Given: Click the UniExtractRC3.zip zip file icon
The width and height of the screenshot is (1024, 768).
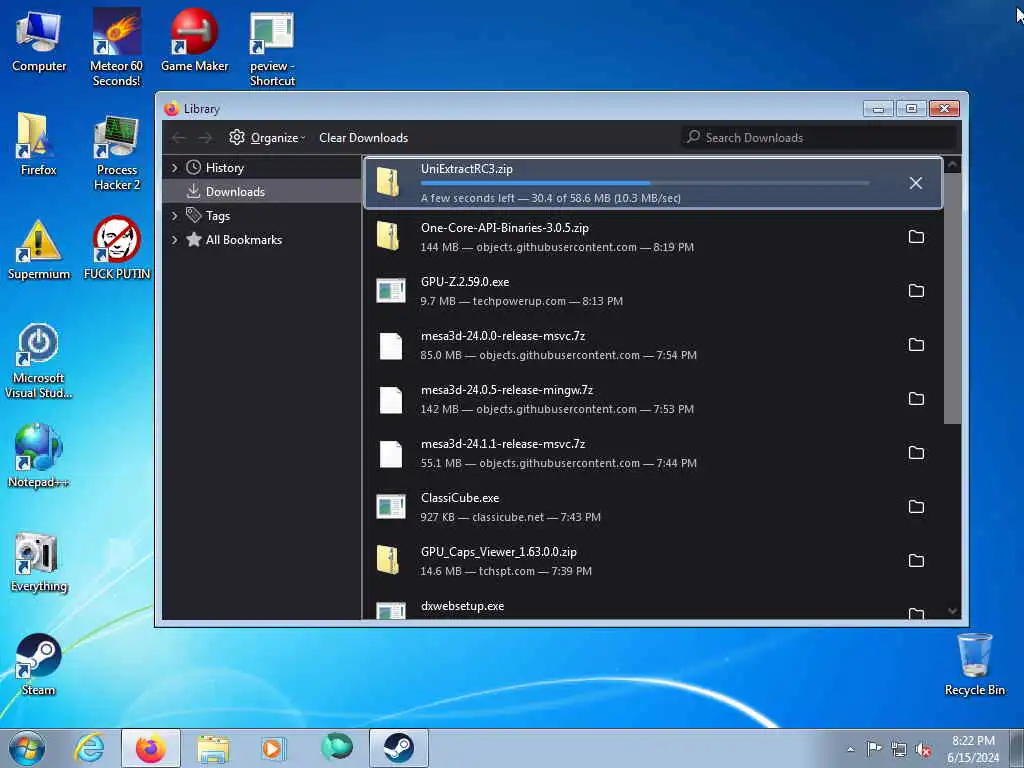Looking at the screenshot, I should (389, 183).
